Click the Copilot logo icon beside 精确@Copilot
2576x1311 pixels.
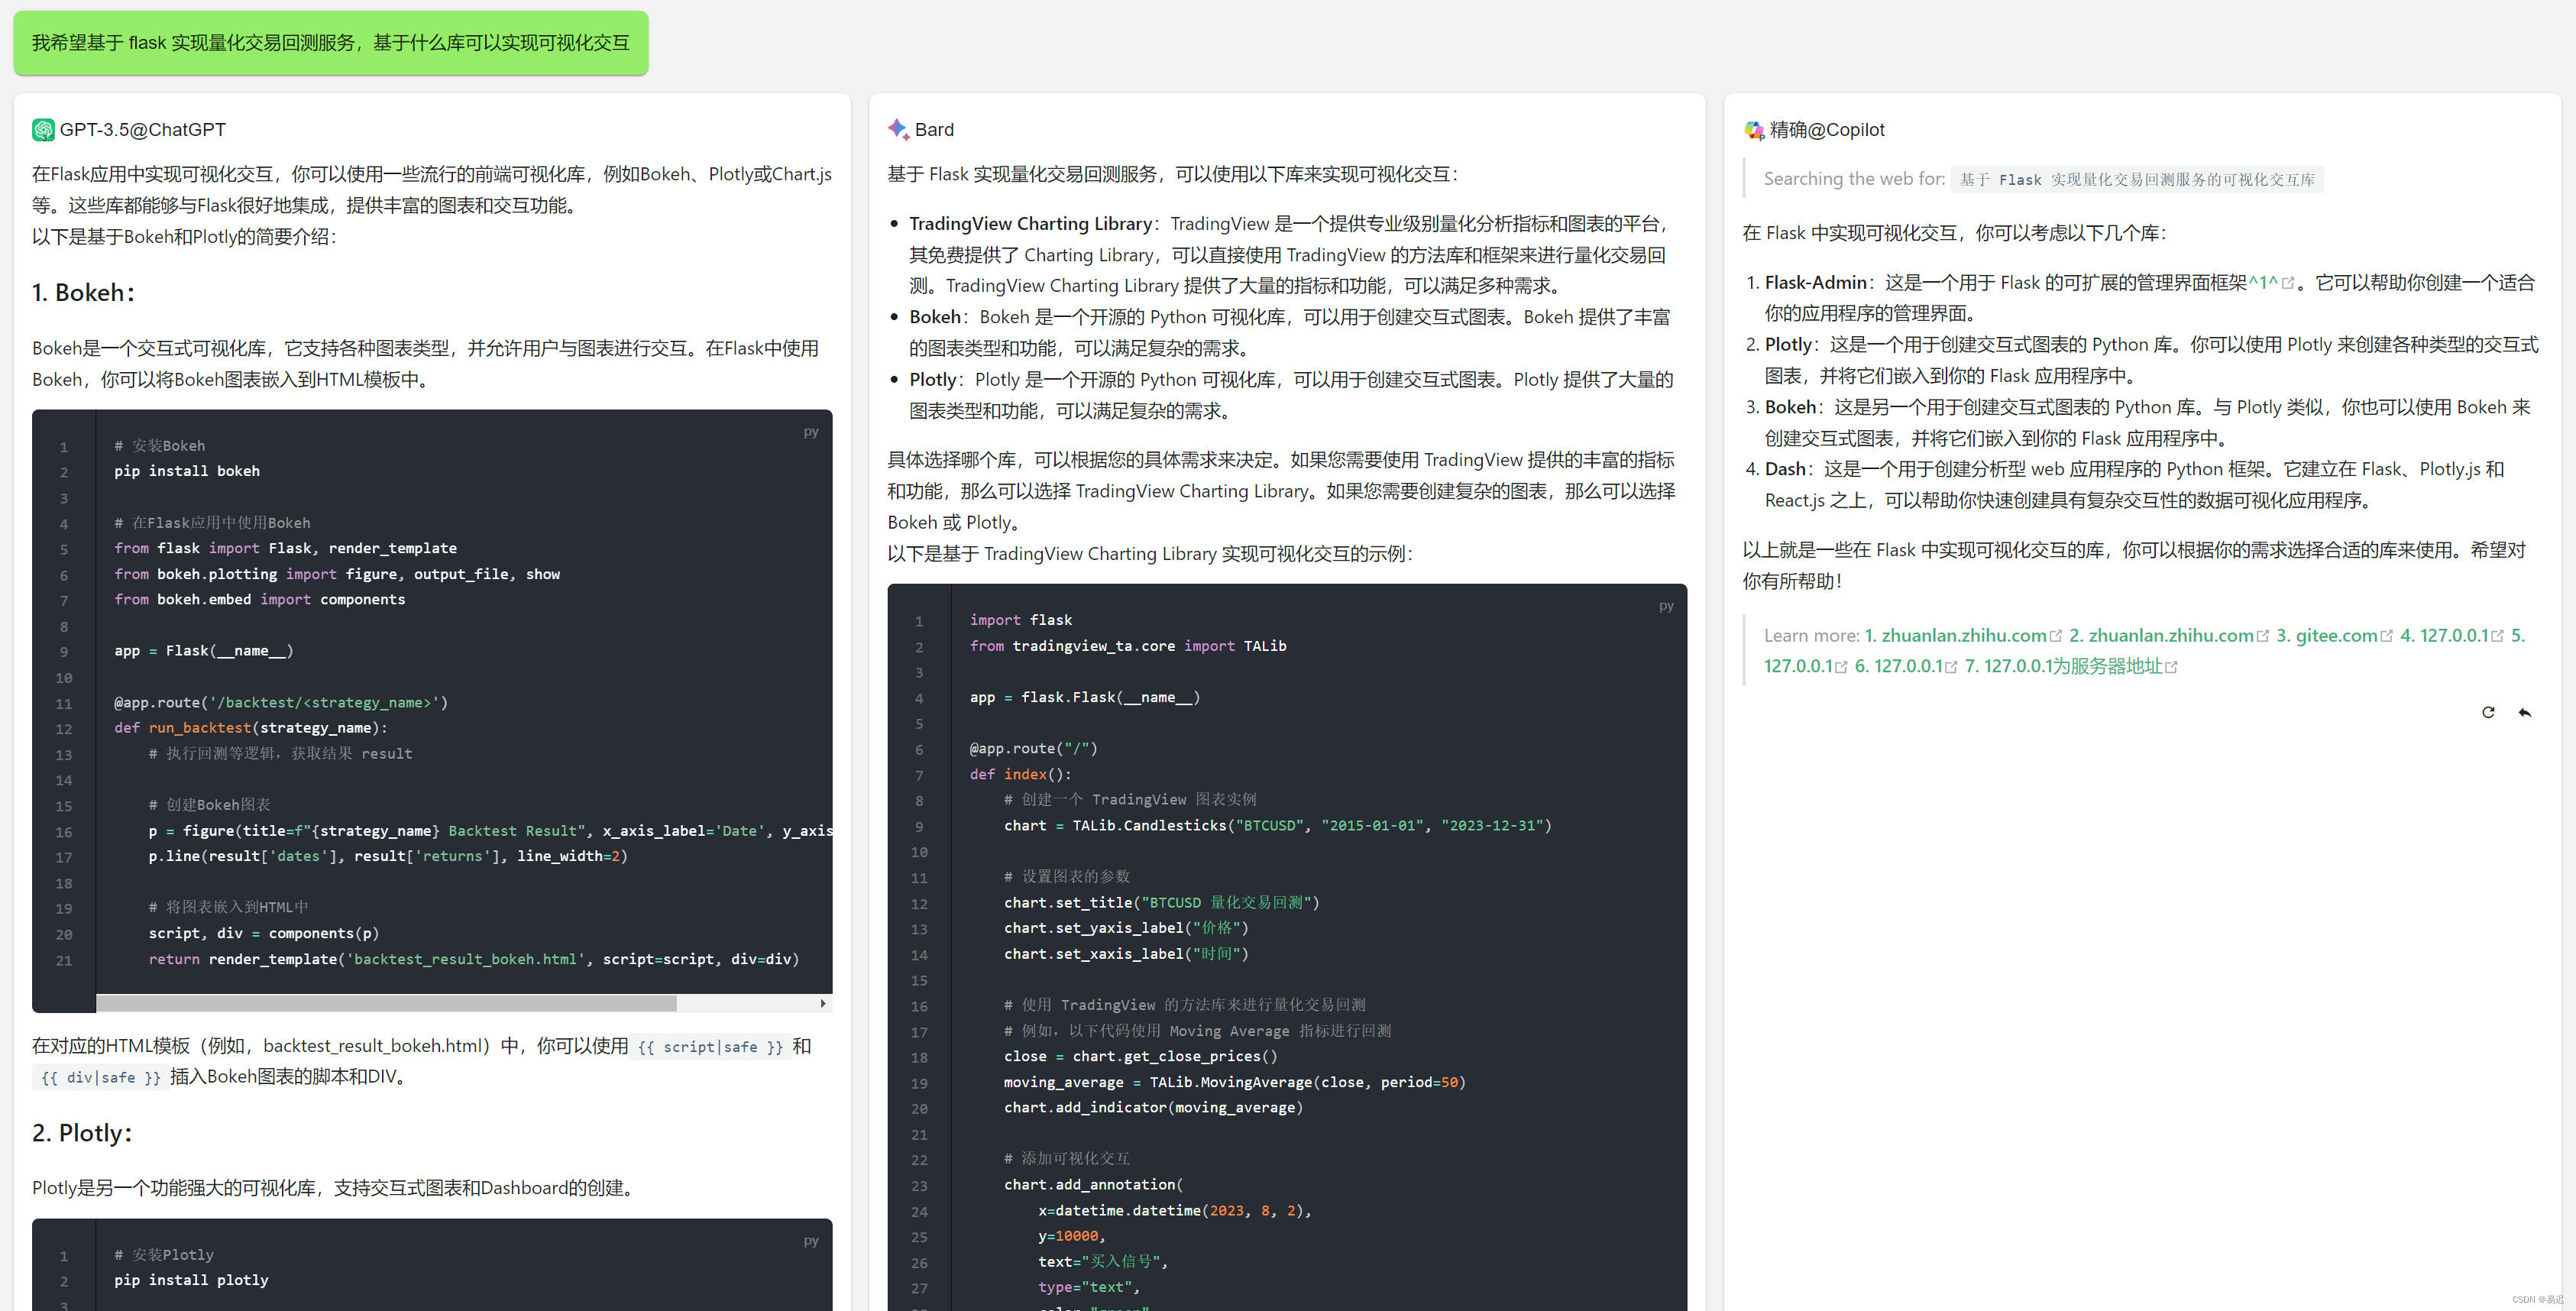tap(1754, 130)
